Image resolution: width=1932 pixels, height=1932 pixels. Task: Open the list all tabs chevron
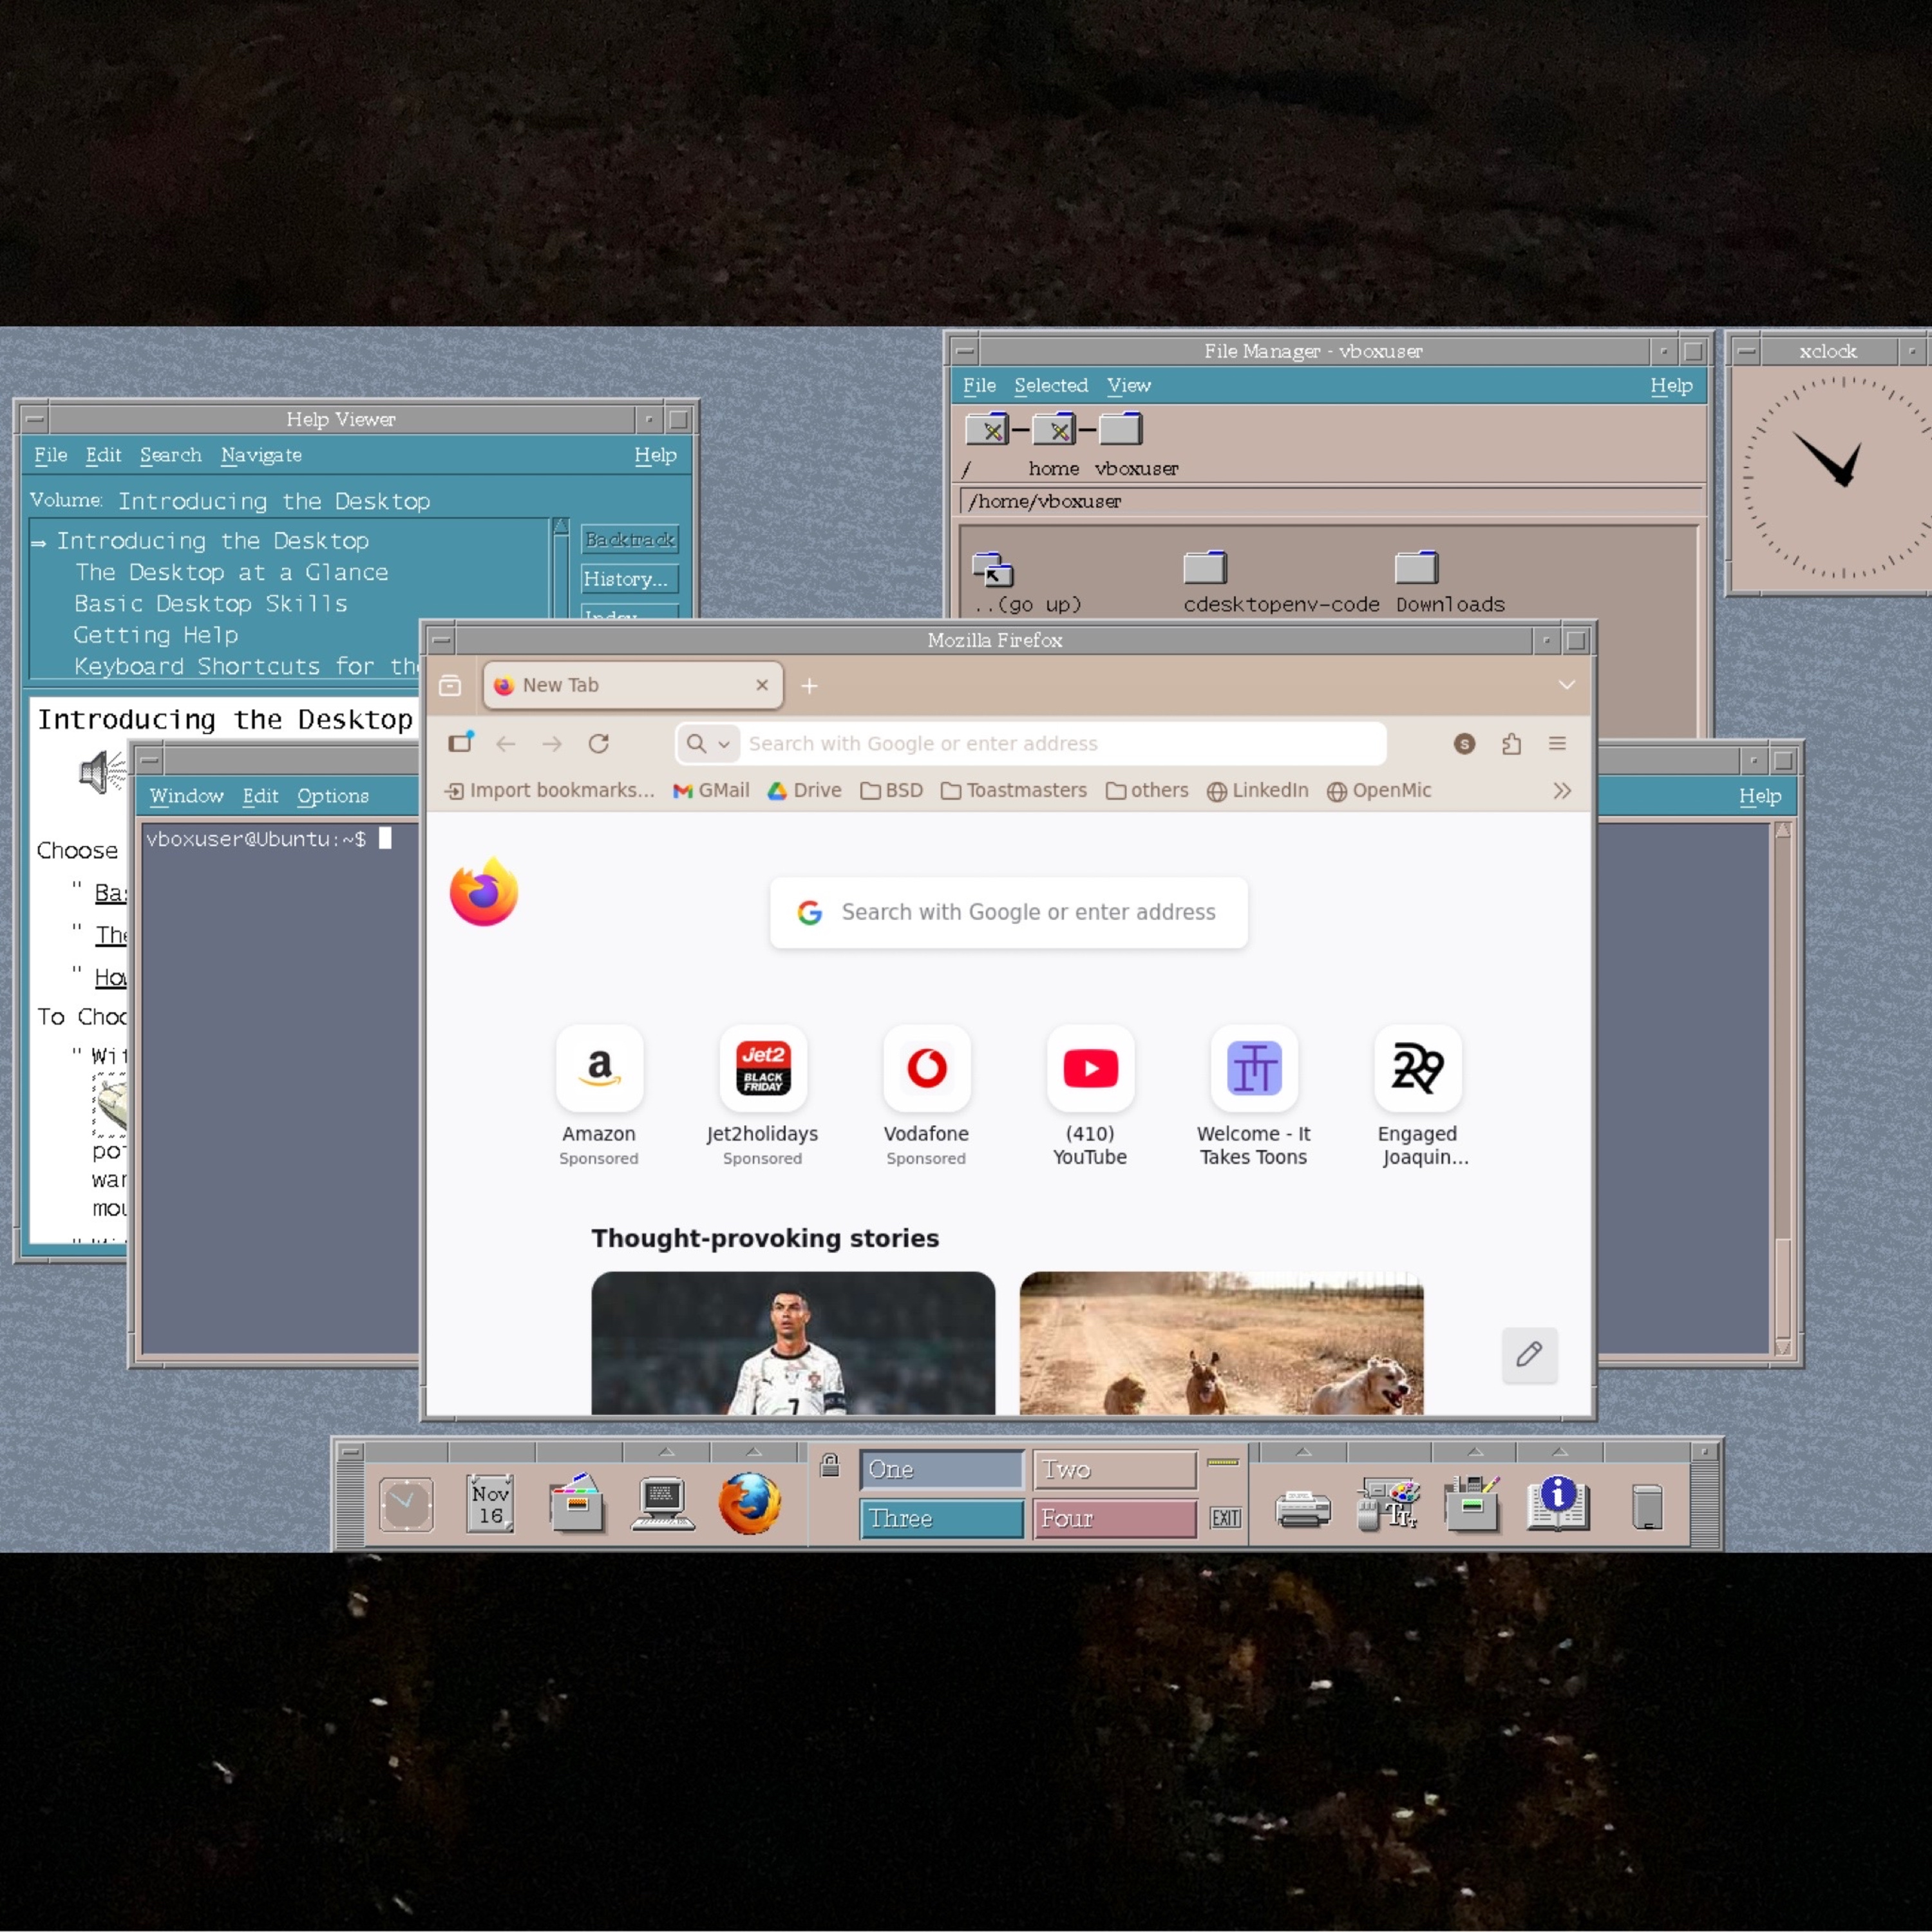point(1566,685)
